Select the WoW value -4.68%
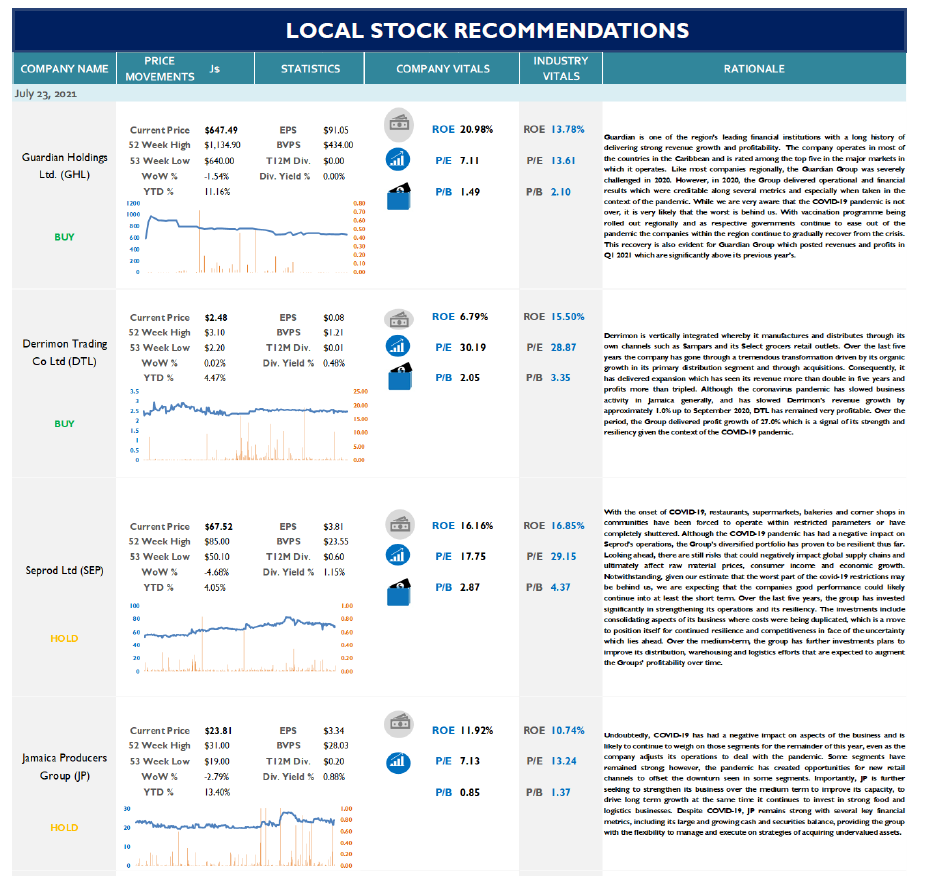 click(217, 572)
